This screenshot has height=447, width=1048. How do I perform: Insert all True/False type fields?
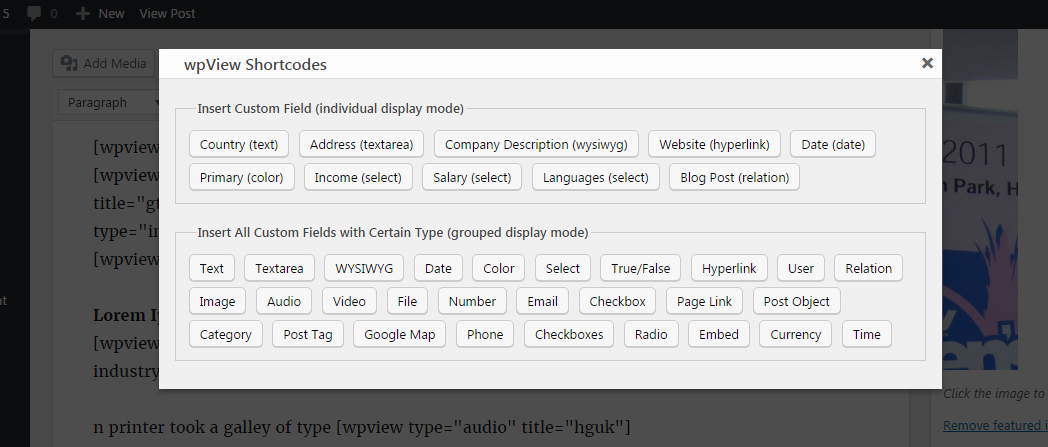coord(640,269)
